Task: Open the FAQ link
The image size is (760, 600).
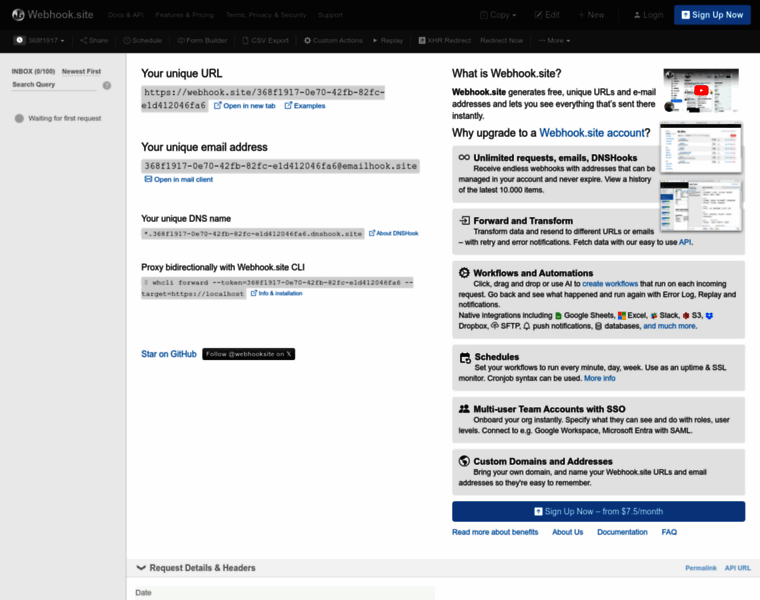Action: tap(669, 532)
